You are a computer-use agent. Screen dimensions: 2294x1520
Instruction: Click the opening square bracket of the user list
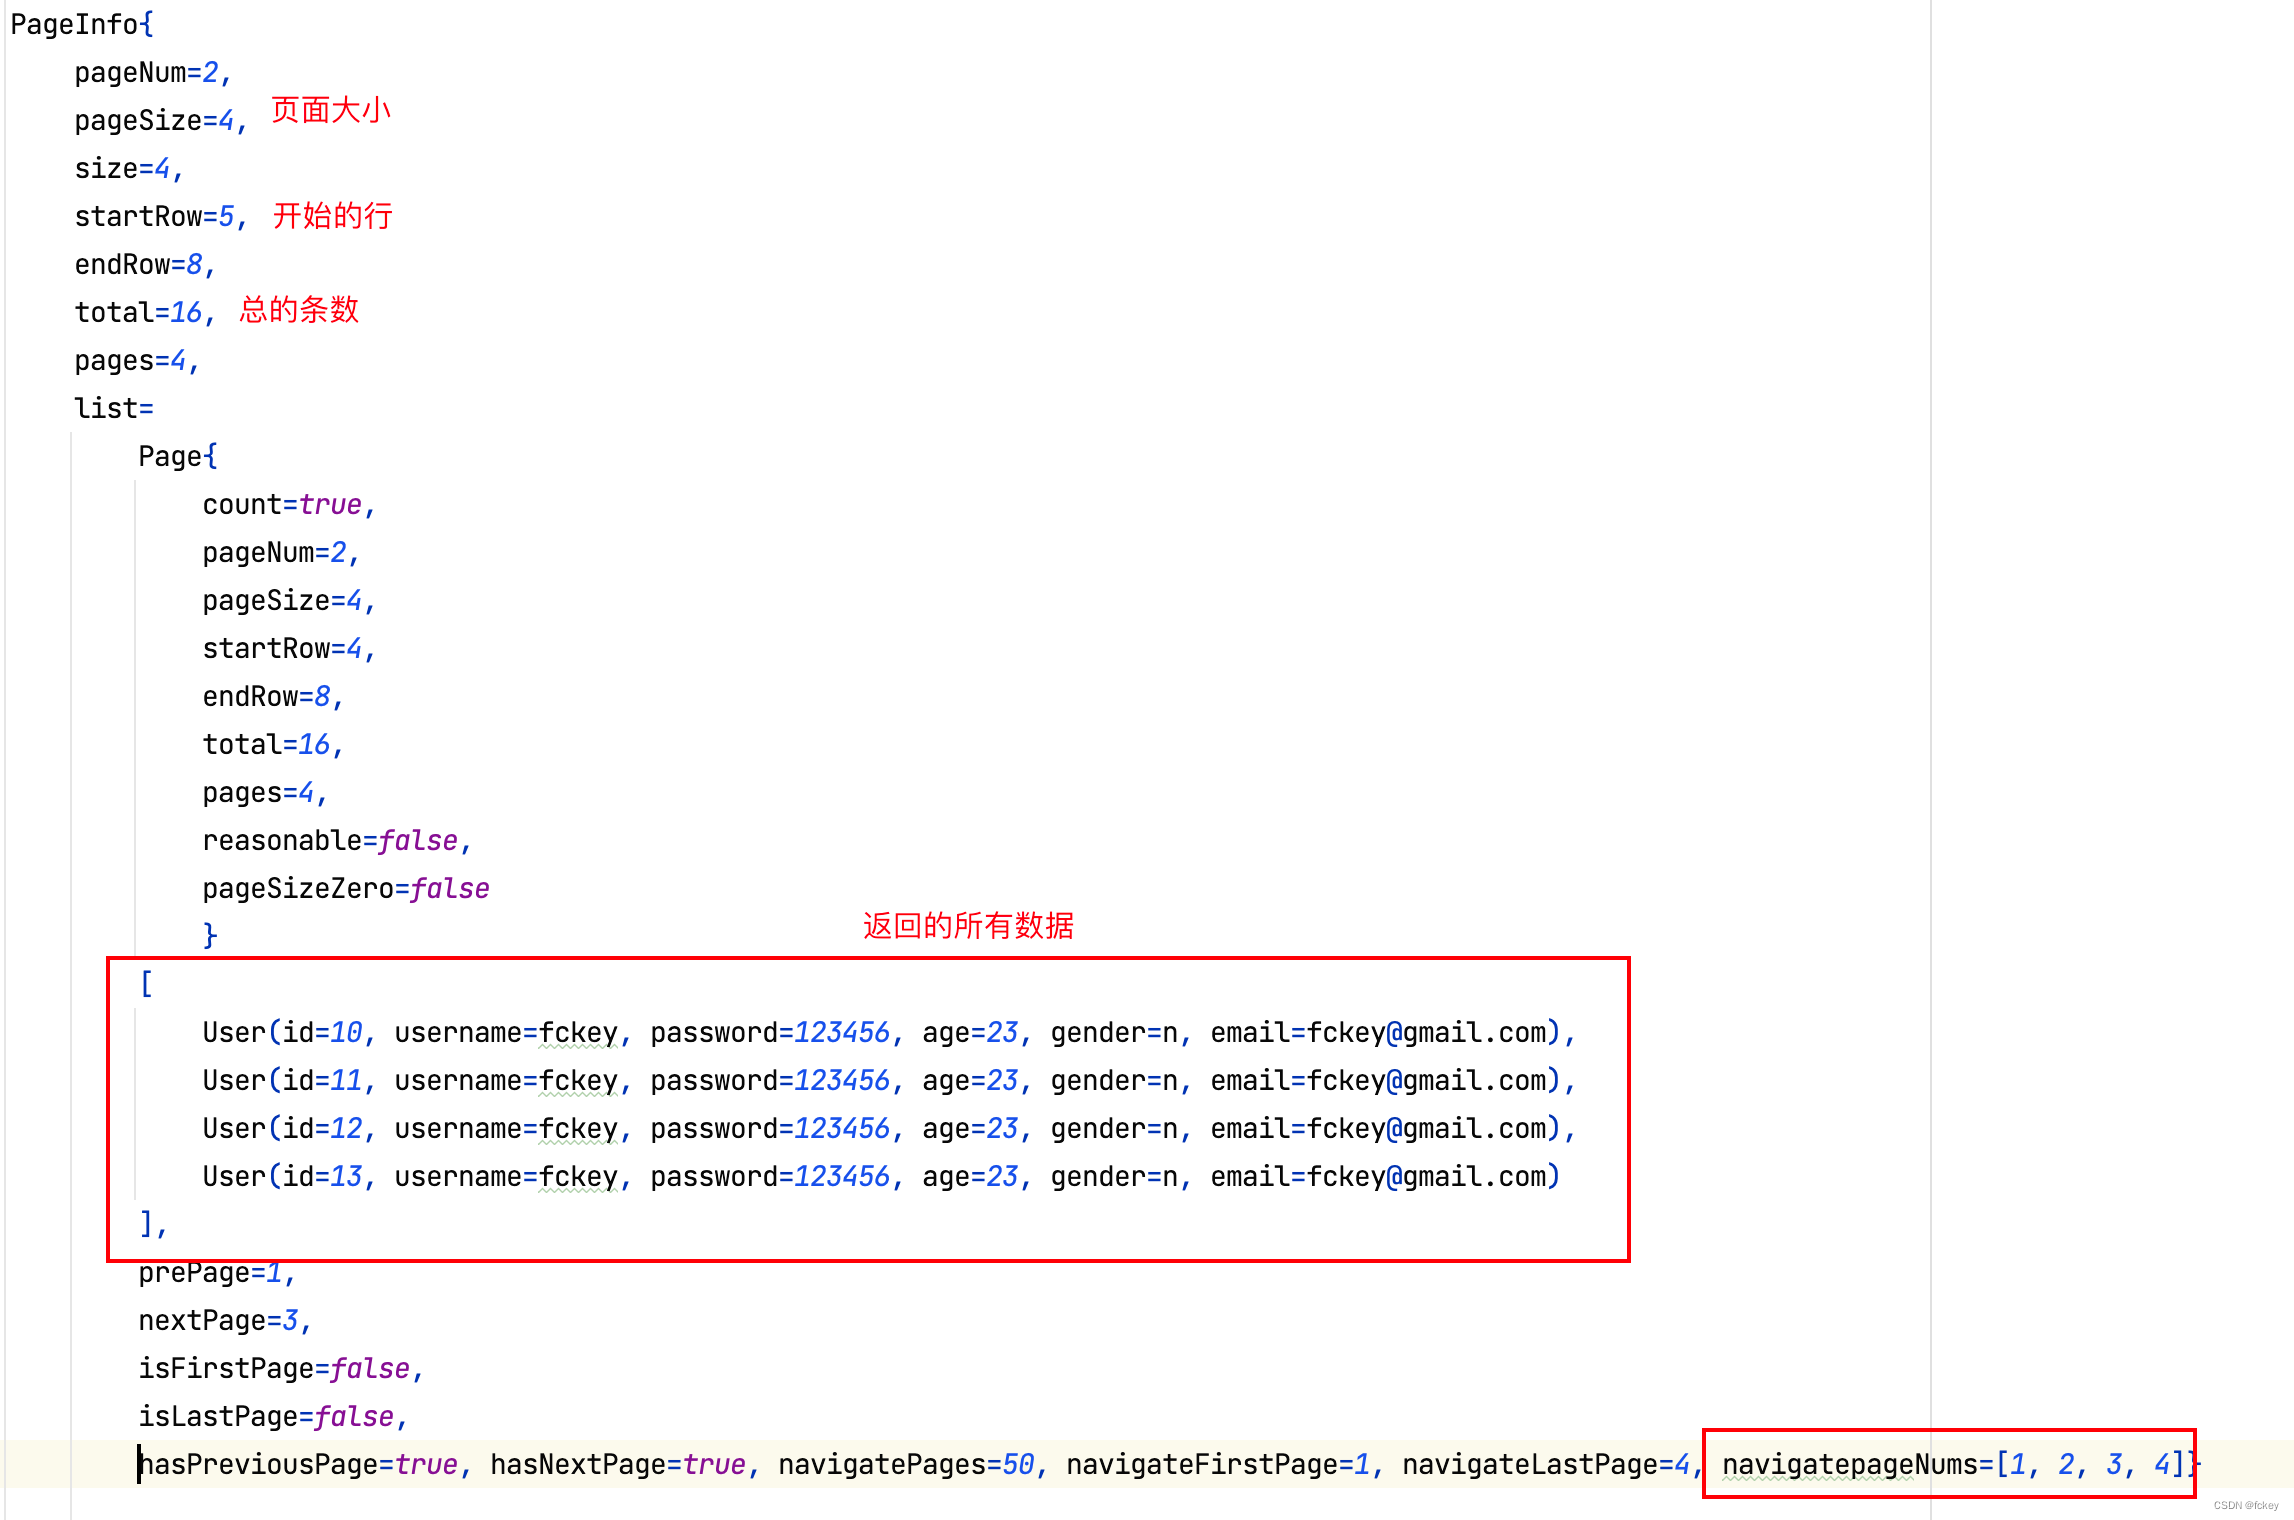tap(146, 984)
